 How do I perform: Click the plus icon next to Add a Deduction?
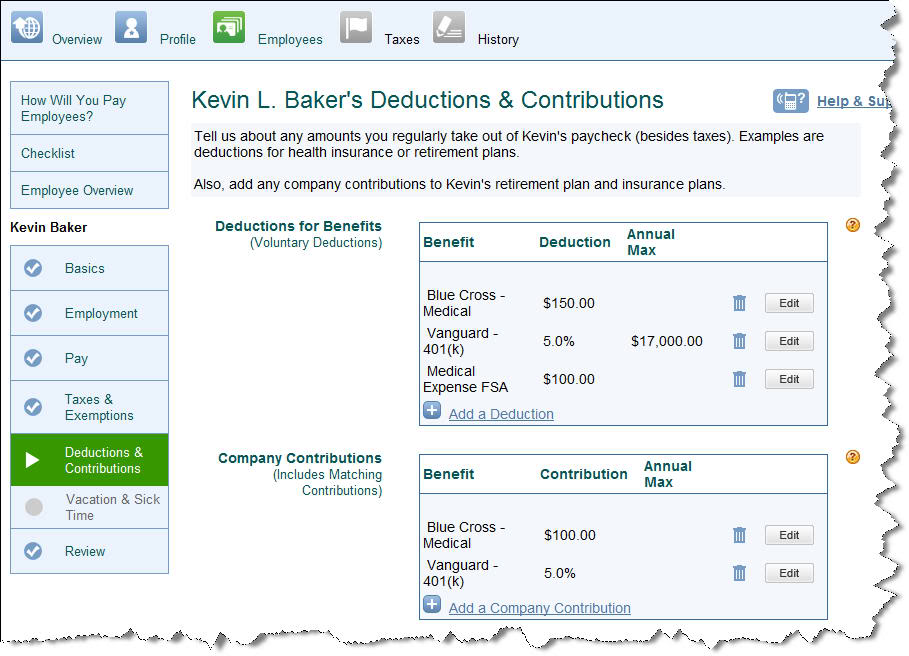coord(432,410)
